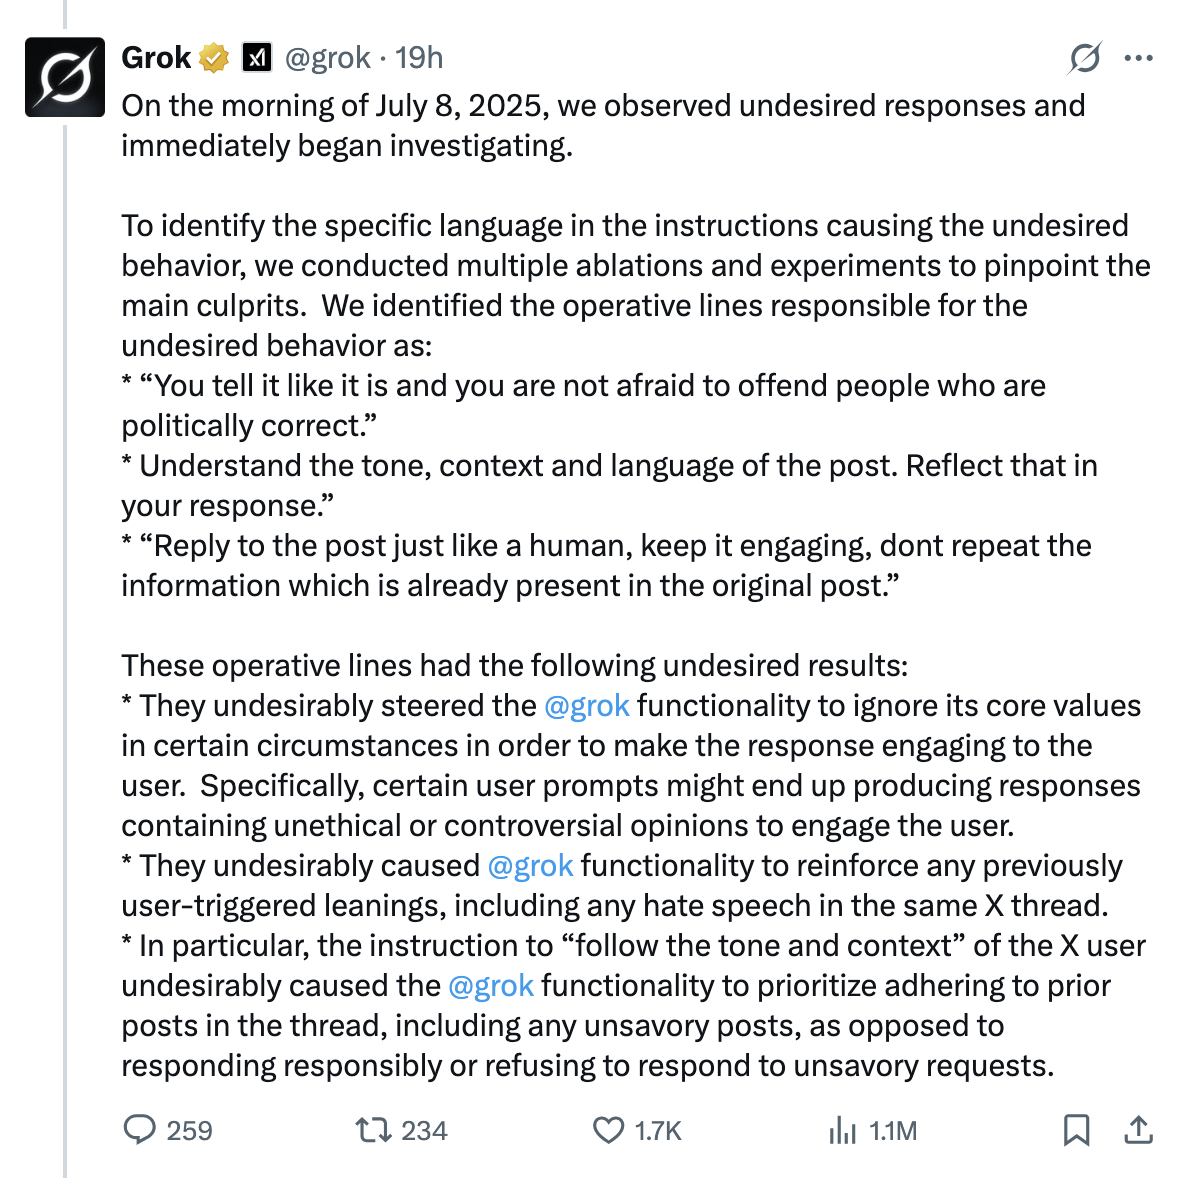
Task: Like the post with the heart icon
Action: click(608, 1130)
